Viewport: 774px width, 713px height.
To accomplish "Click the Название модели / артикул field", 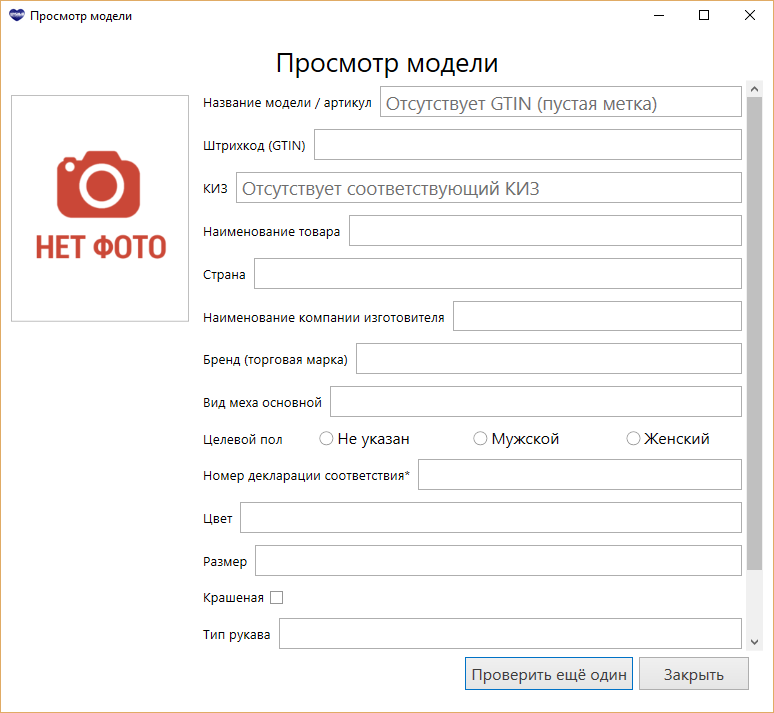I will pyautogui.click(x=561, y=102).
